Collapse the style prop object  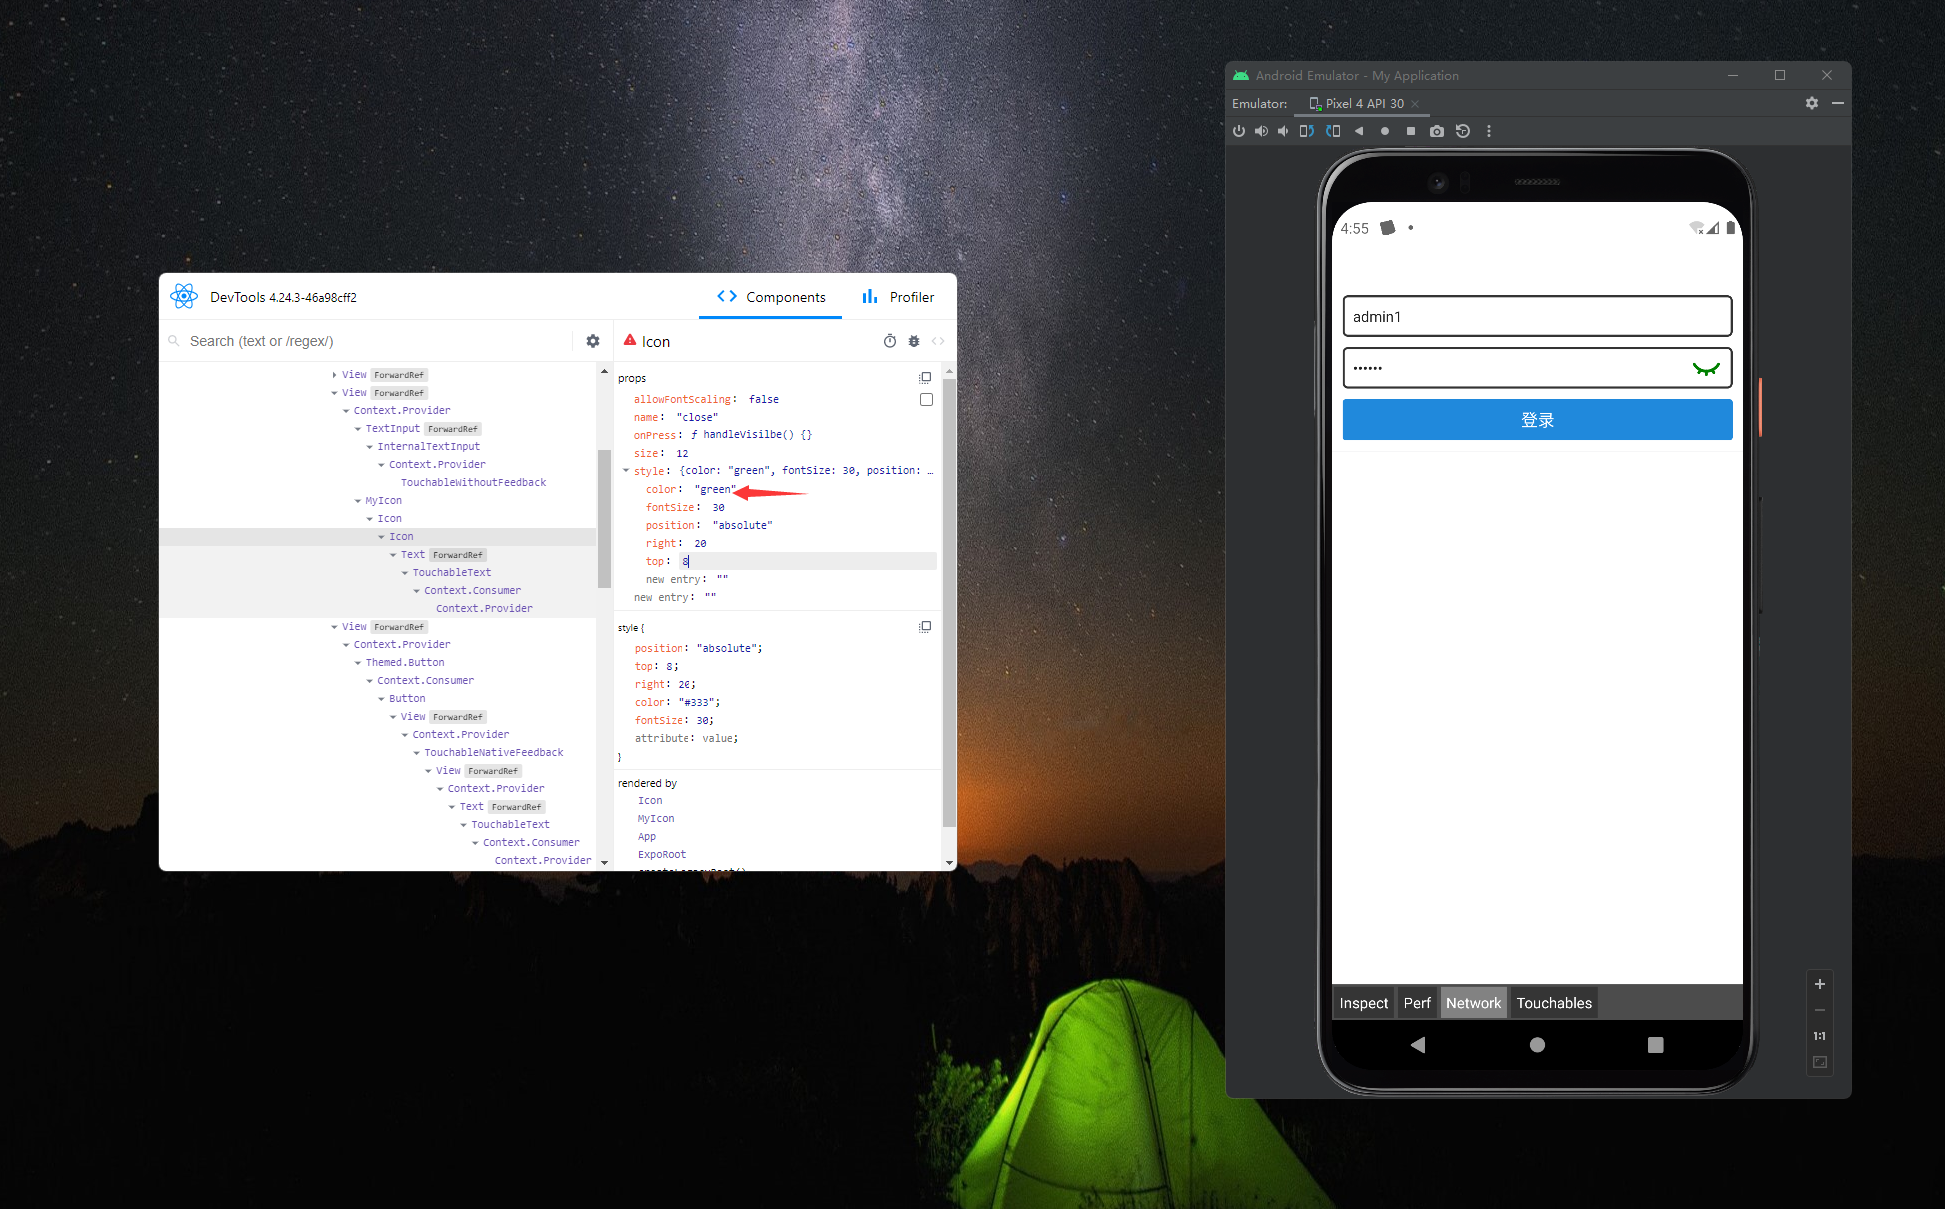pos(626,470)
